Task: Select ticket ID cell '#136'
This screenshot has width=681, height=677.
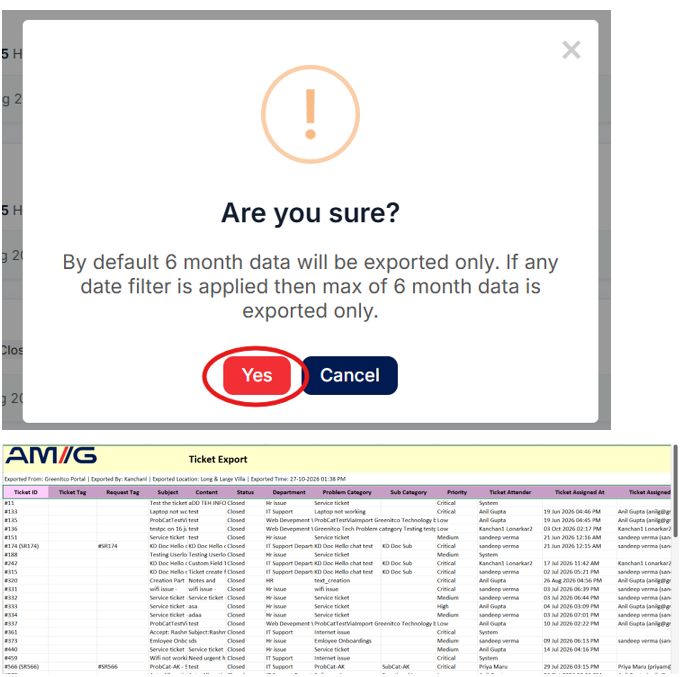Action: pyautogui.click(x=26, y=529)
